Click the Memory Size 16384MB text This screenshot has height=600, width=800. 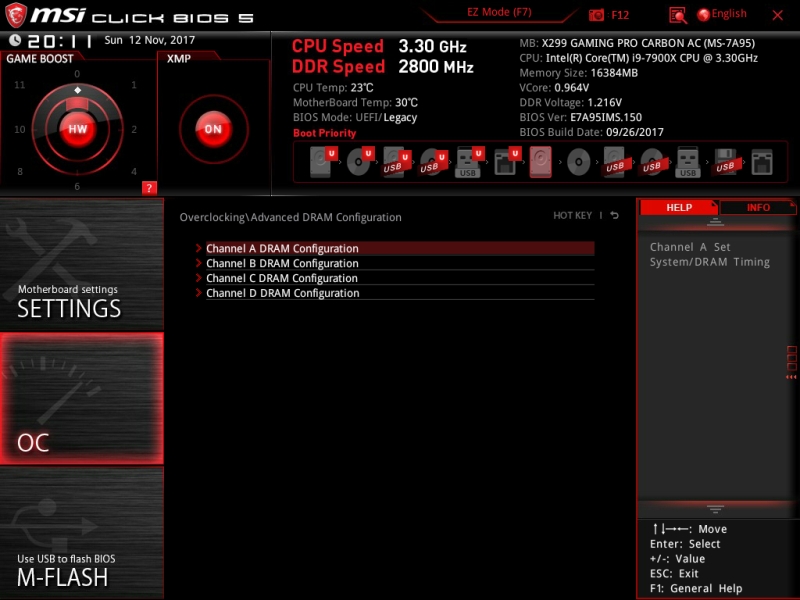click(x=579, y=73)
